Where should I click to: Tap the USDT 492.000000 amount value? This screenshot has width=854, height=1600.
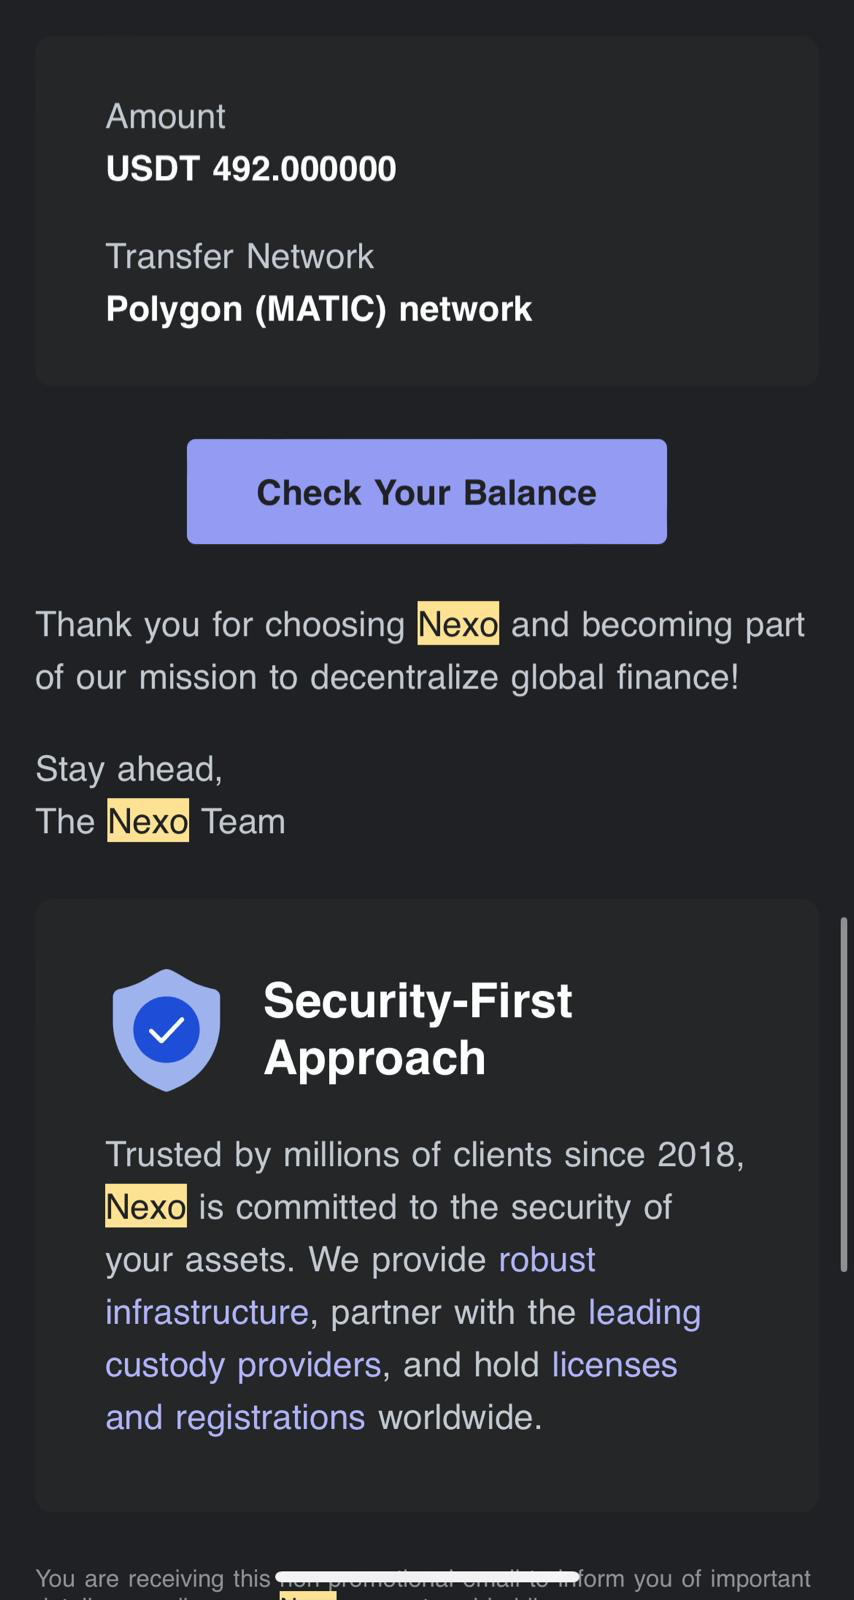point(251,169)
